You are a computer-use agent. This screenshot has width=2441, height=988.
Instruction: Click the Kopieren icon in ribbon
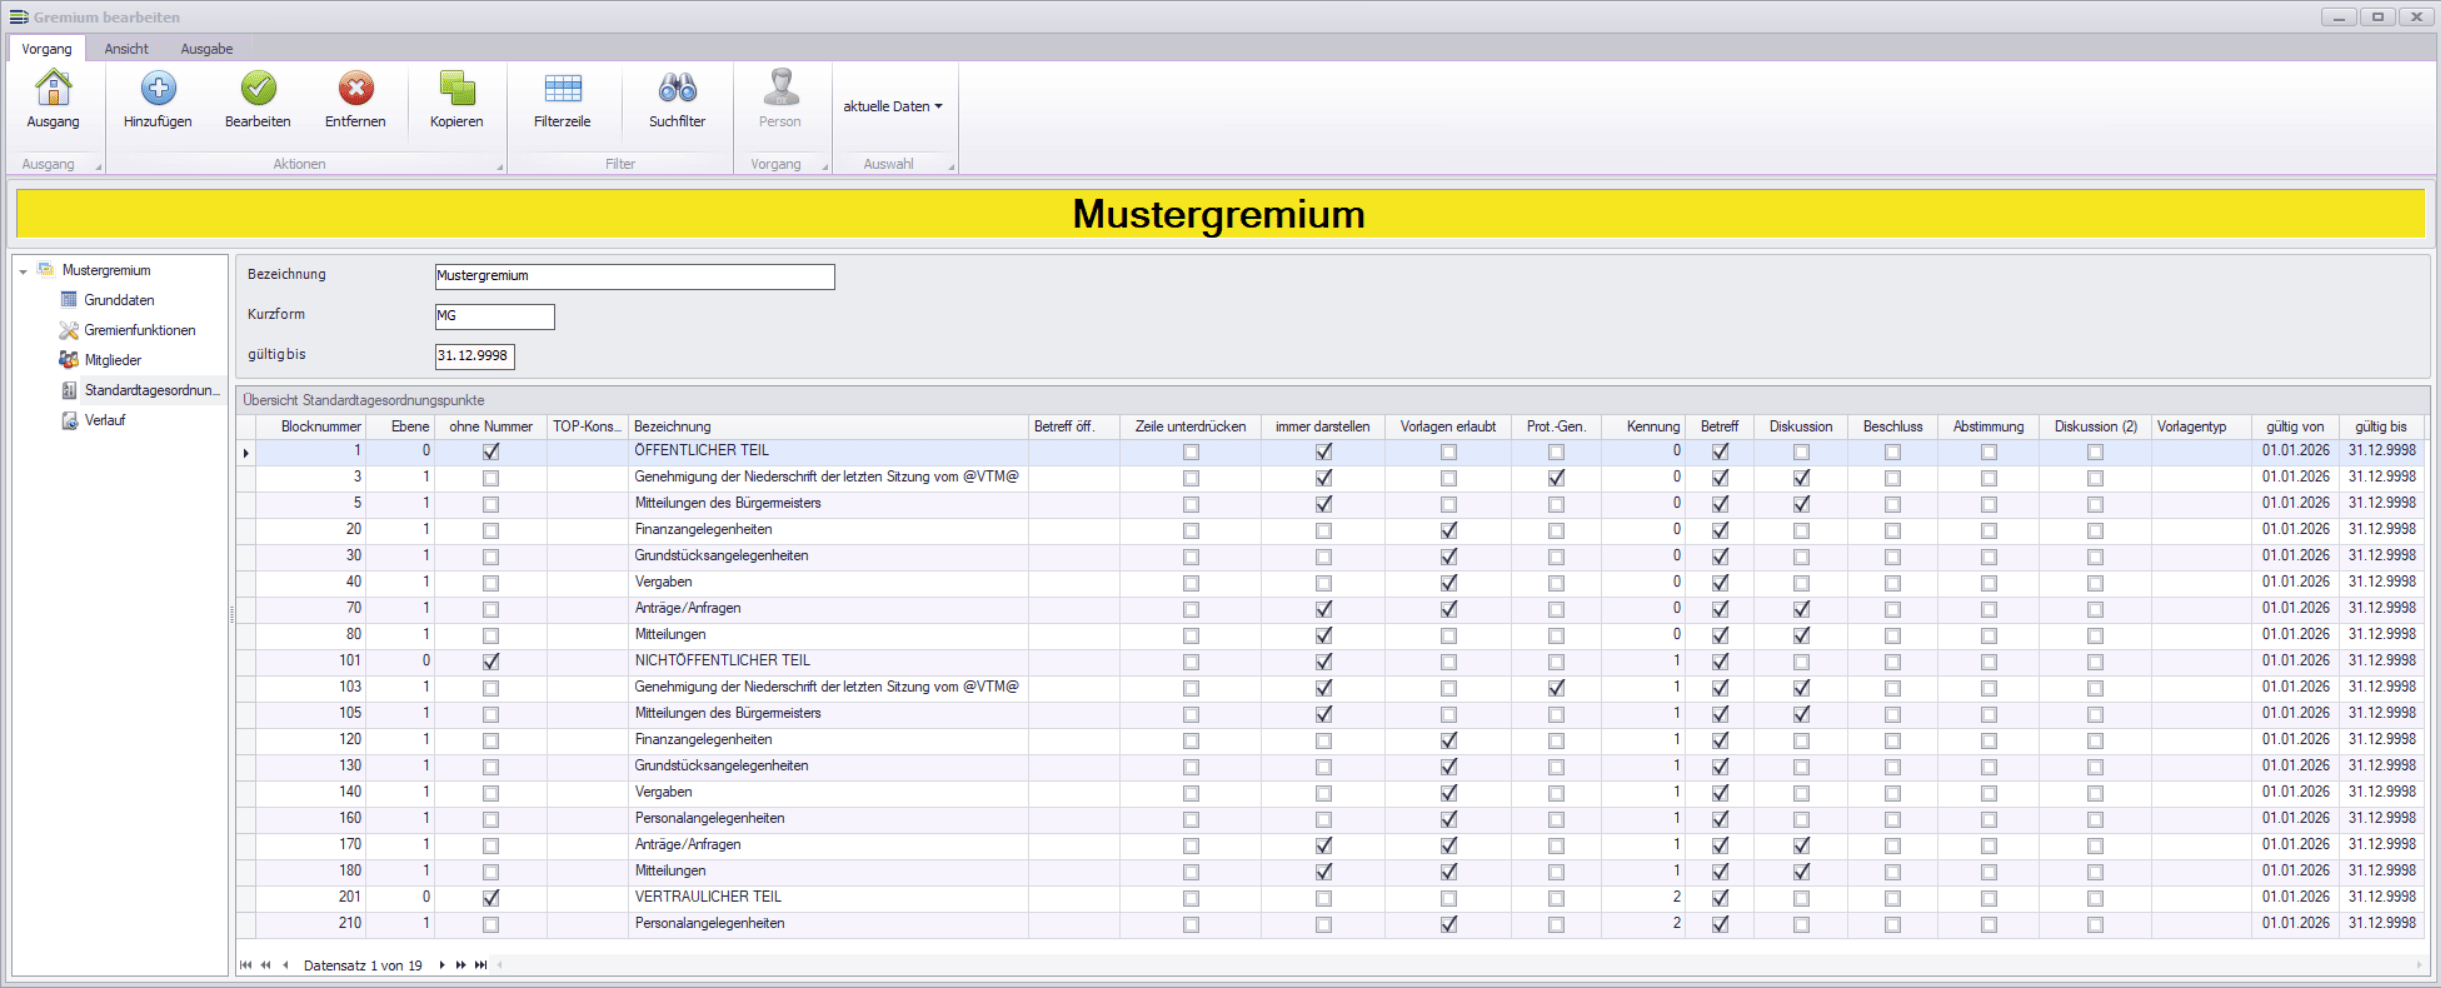pyautogui.click(x=457, y=90)
